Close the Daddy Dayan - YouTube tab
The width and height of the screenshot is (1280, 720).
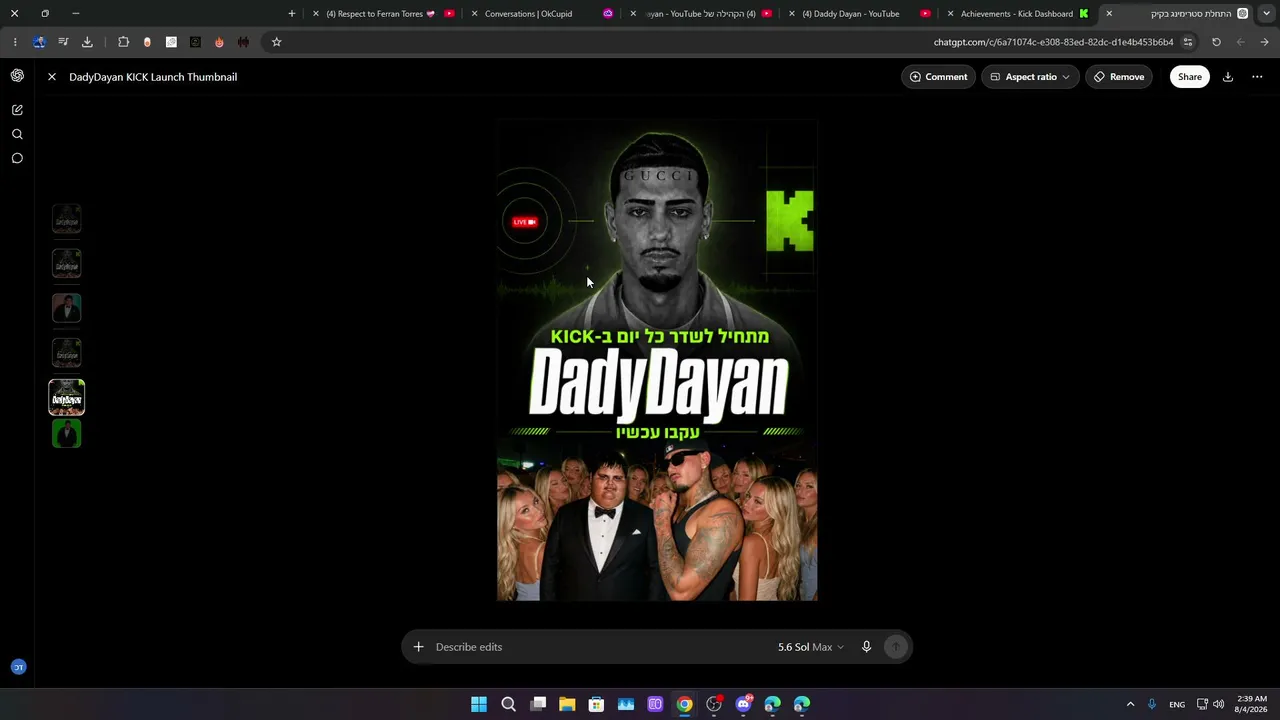792,14
